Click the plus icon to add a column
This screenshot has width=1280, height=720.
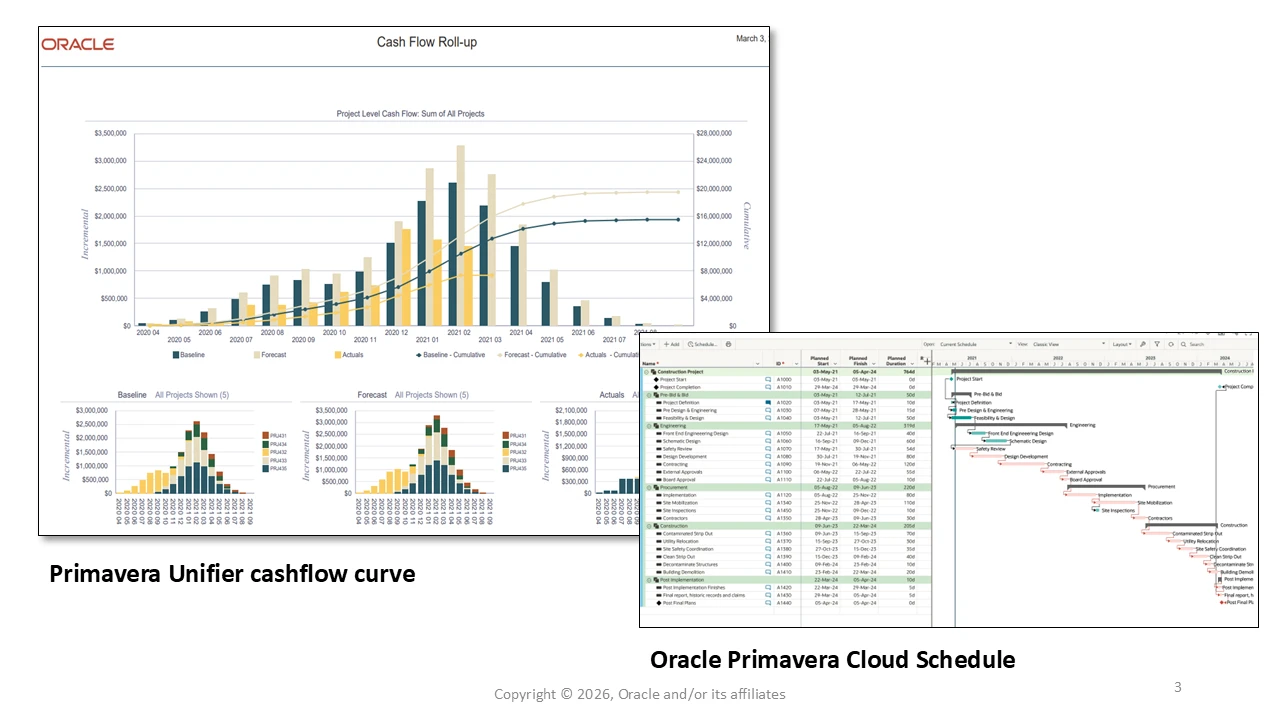tap(927, 361)
